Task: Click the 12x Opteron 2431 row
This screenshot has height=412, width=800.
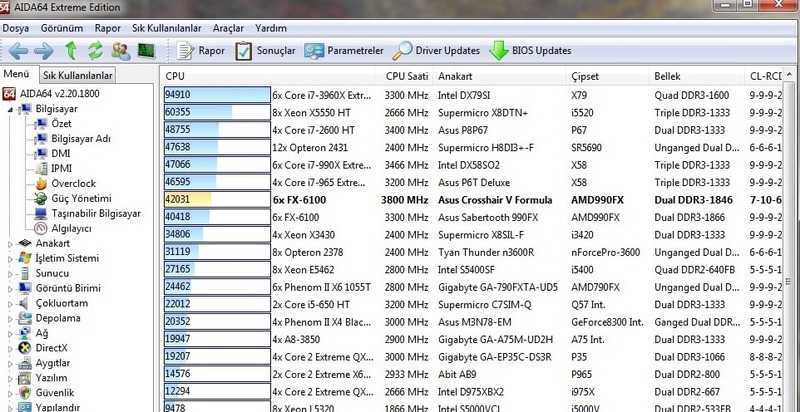Action: point(472,147)
